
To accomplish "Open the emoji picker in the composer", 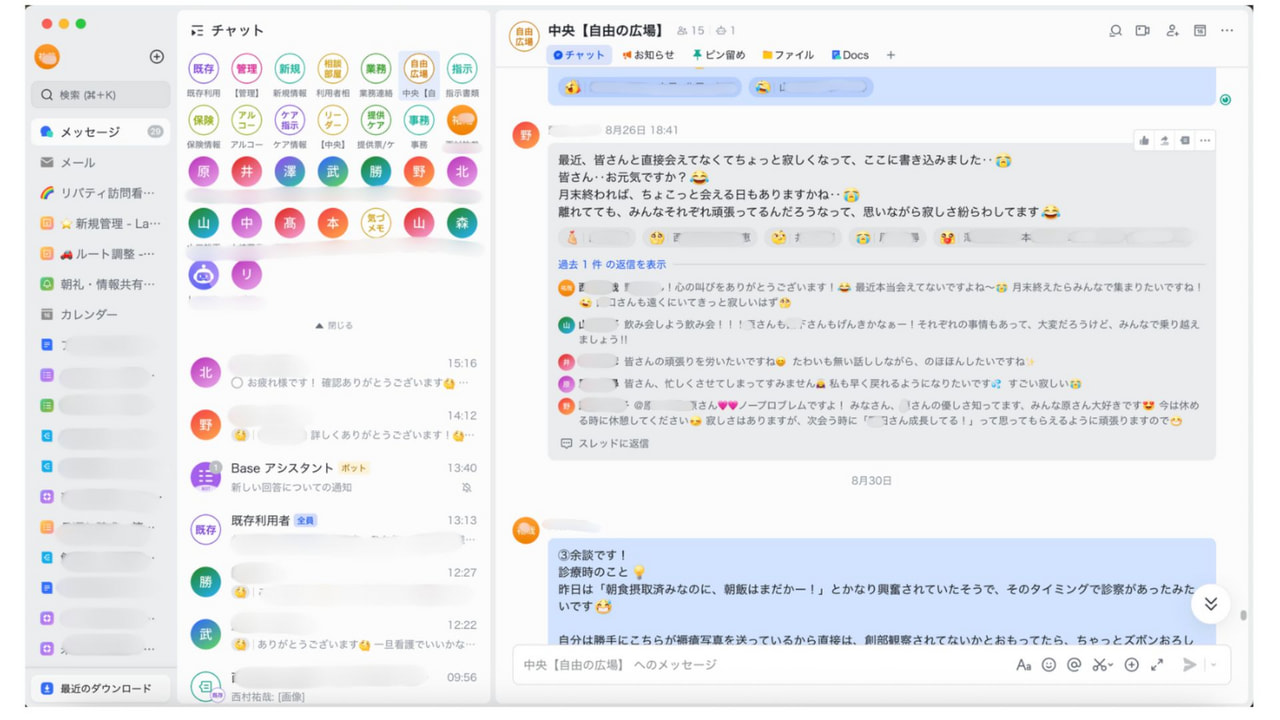I will point(1048,664).
